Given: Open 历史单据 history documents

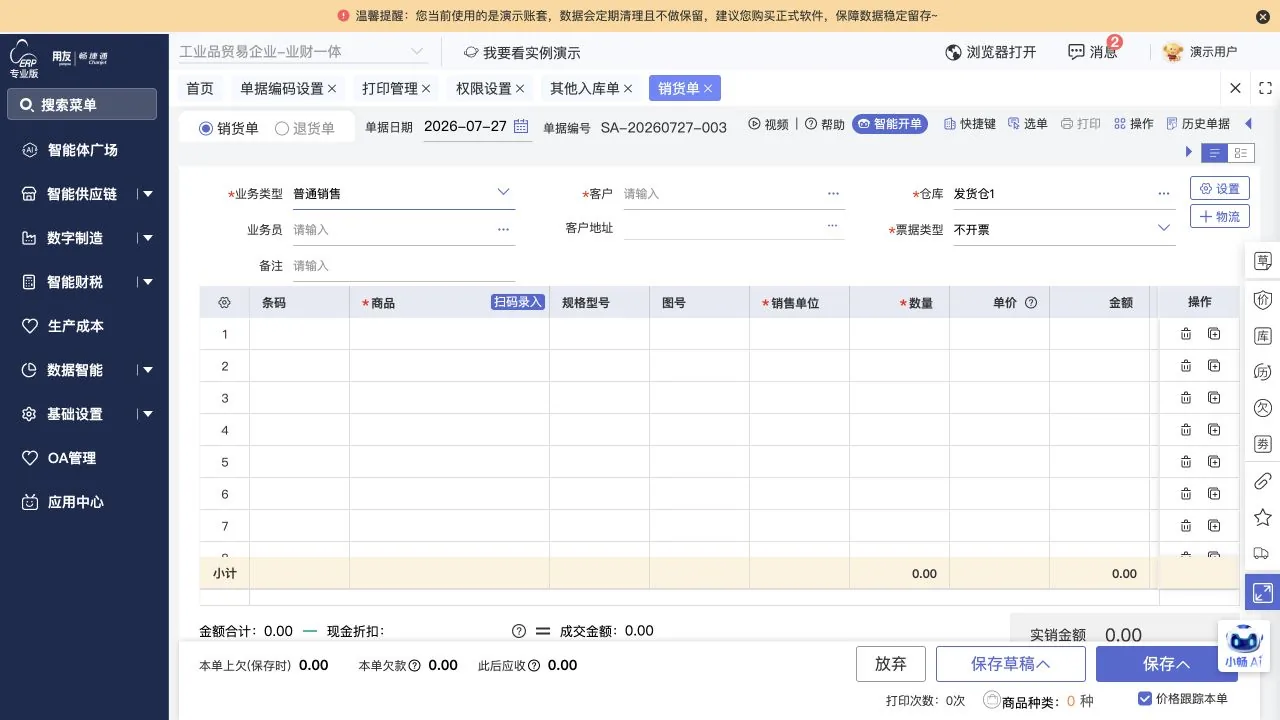Looking at the screenshot, I should (1197, 124).
